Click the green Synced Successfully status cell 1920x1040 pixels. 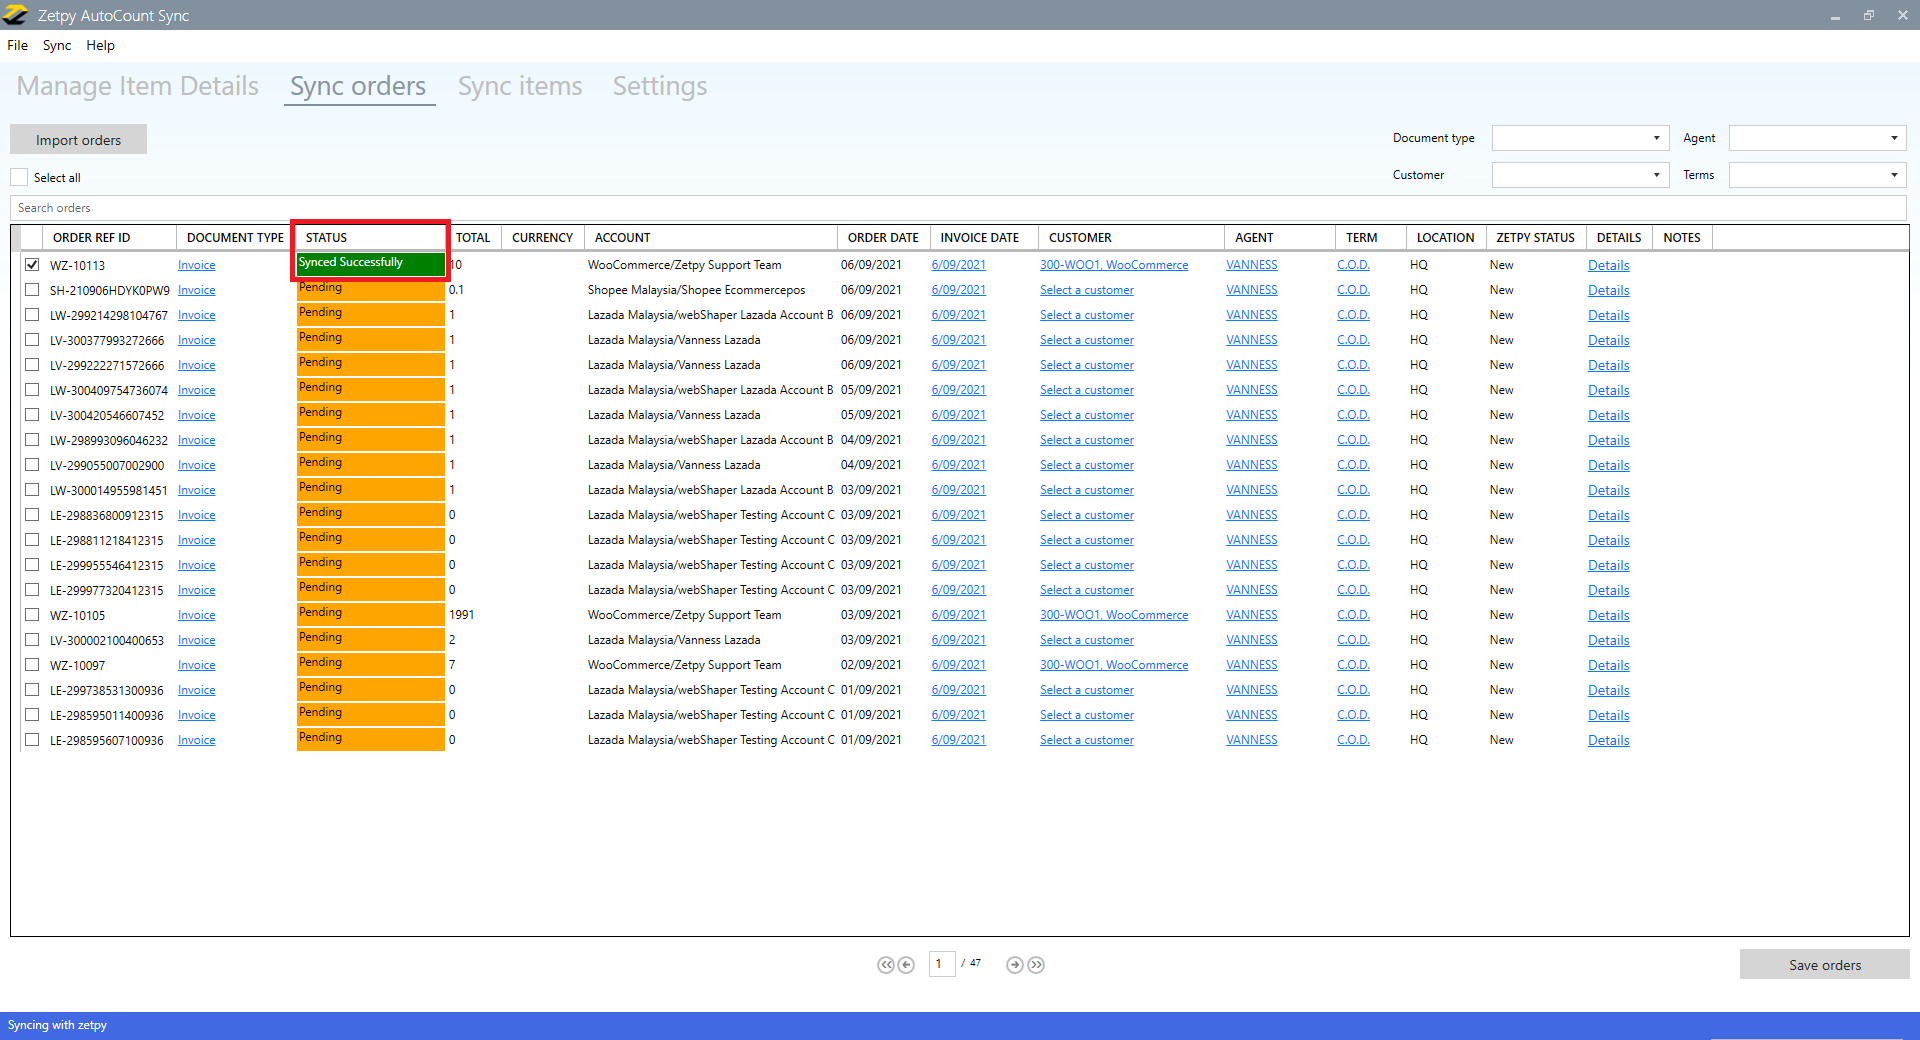(x=370, y=263)
